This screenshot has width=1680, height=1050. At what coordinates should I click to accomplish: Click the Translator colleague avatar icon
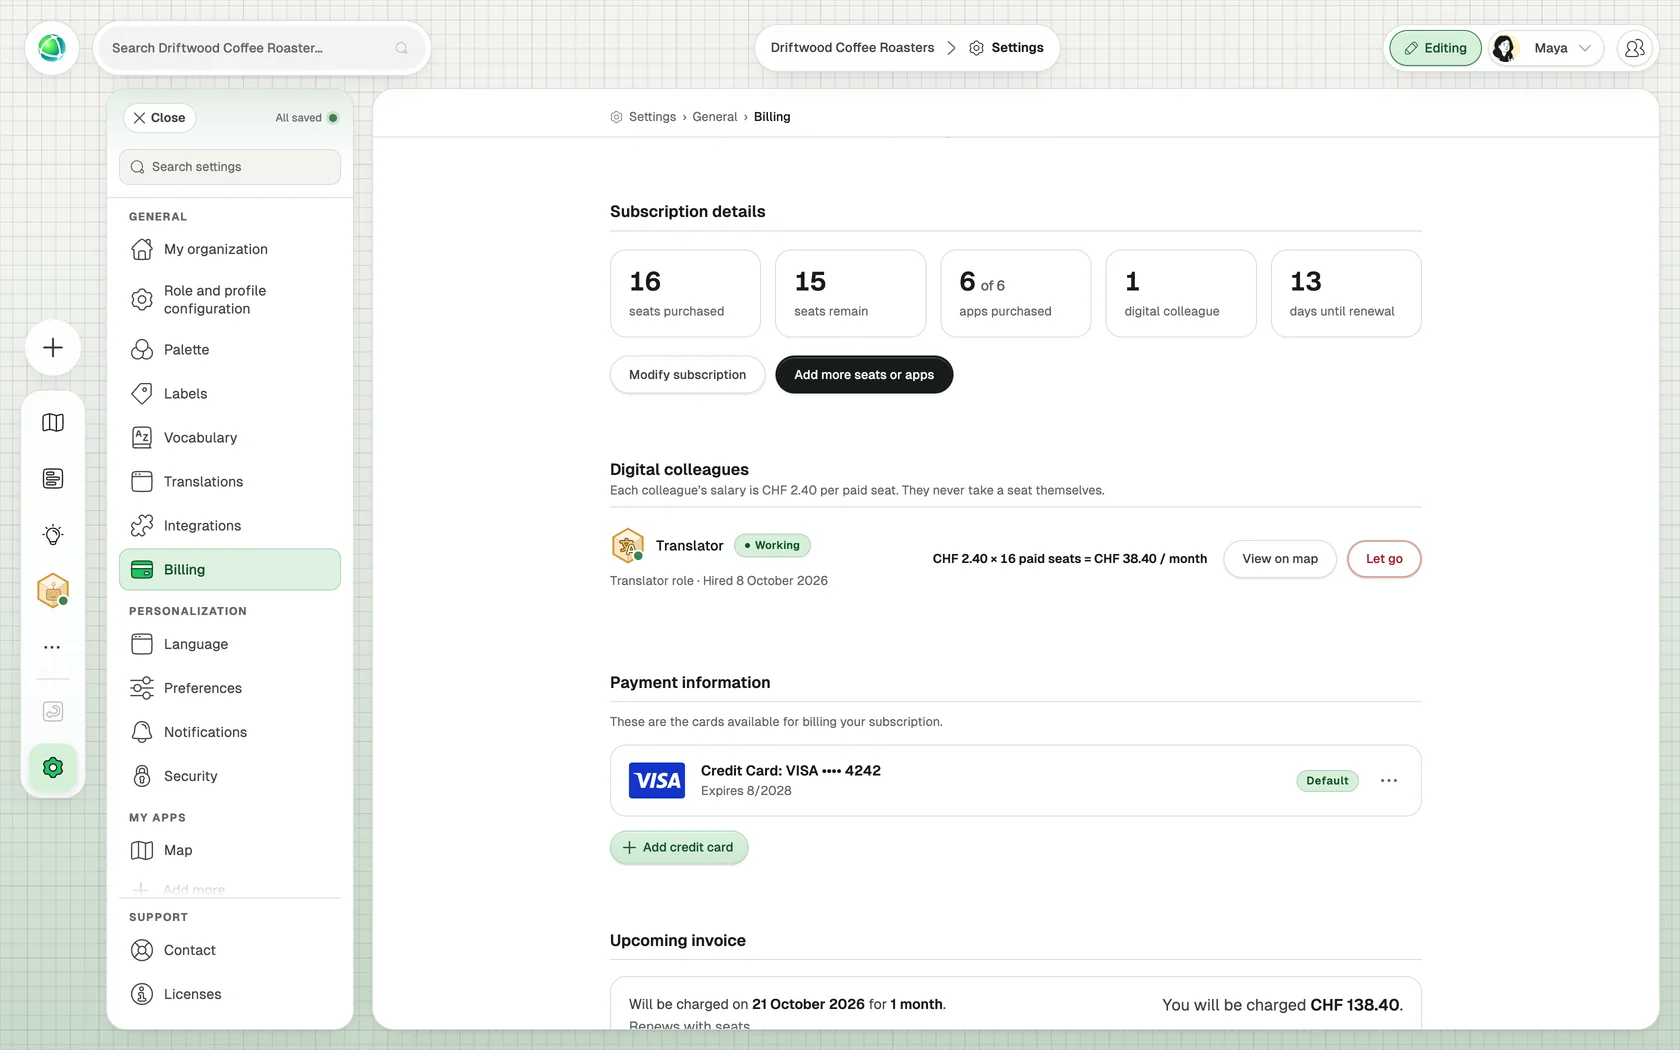coord(627,546)
